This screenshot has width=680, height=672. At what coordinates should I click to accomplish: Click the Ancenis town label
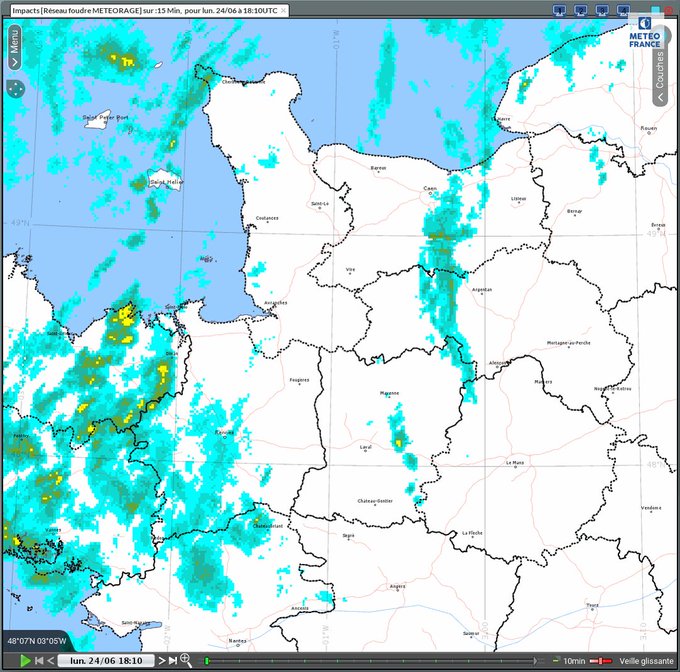300,608
